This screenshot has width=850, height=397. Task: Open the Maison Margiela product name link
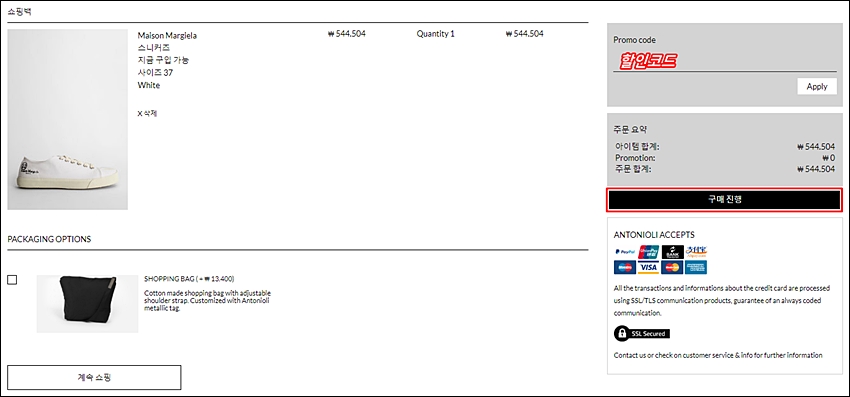click(x=167, y=35)
